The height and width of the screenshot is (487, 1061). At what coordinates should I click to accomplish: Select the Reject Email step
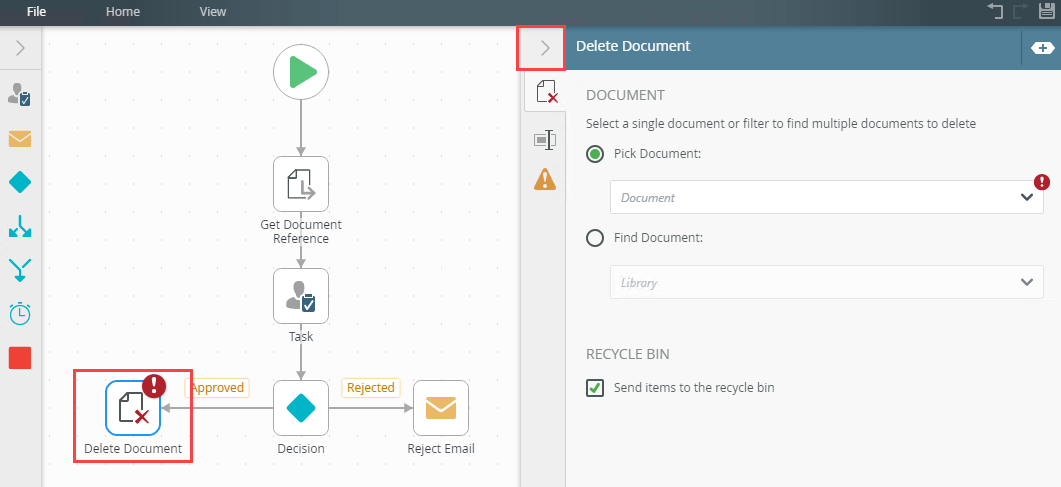[440, 408]
